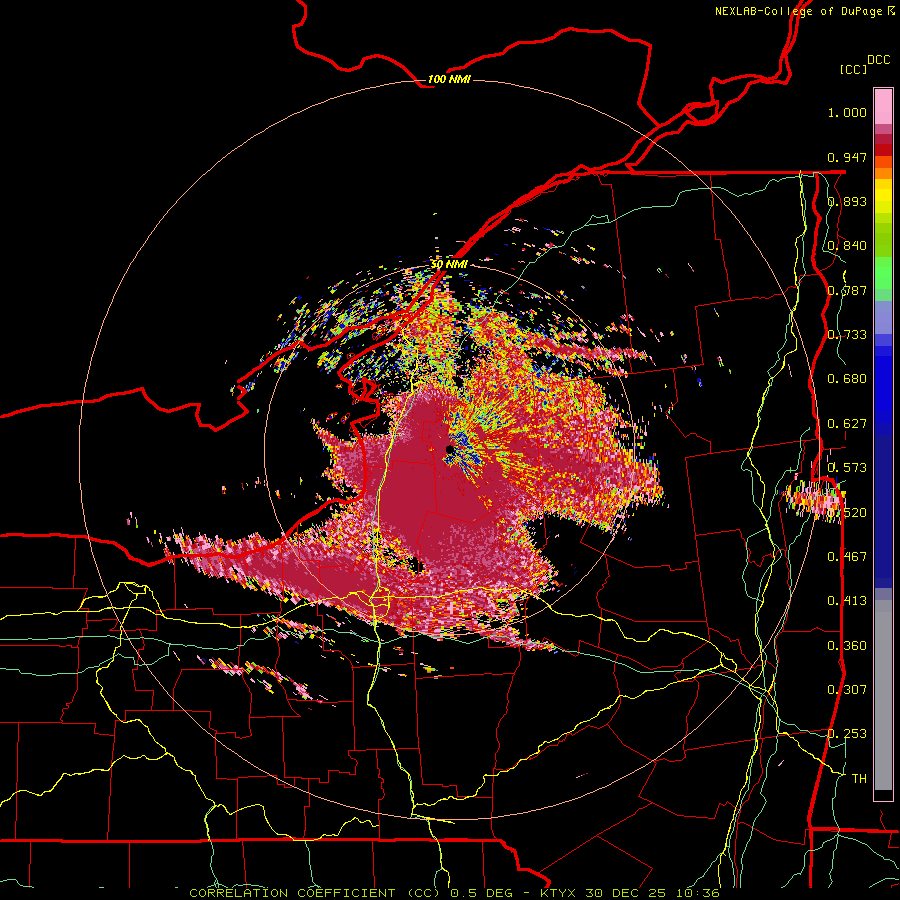Click the 0.680 color scale label
This screenshot has height=900, width=900.
pos(847,379)
